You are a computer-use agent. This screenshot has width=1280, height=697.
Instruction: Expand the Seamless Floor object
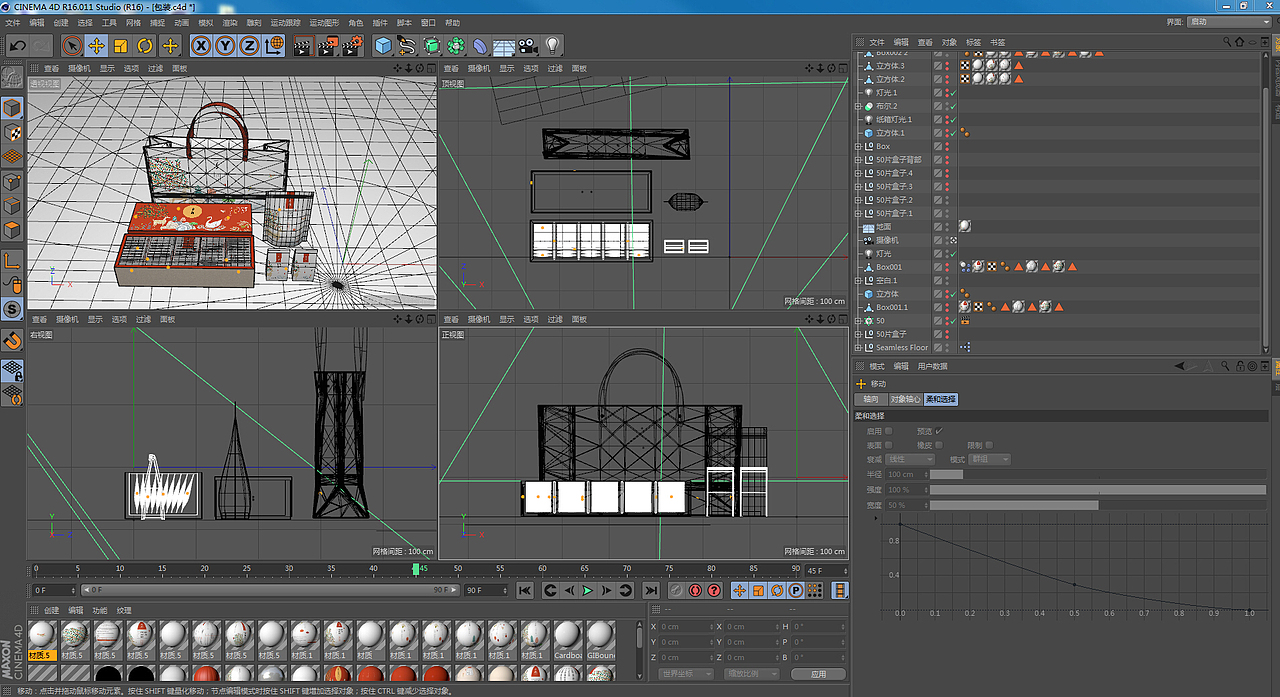(858, 347)
